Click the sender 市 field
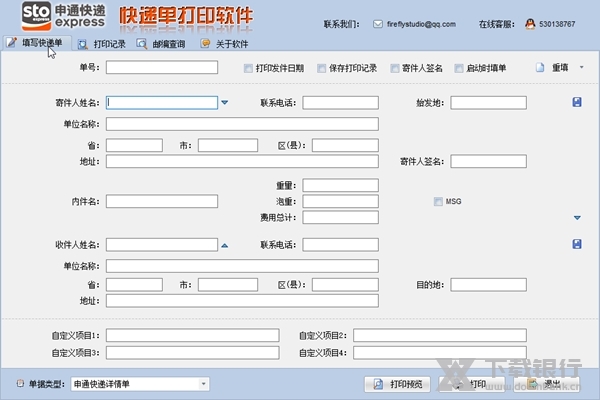 click(228, 145)
